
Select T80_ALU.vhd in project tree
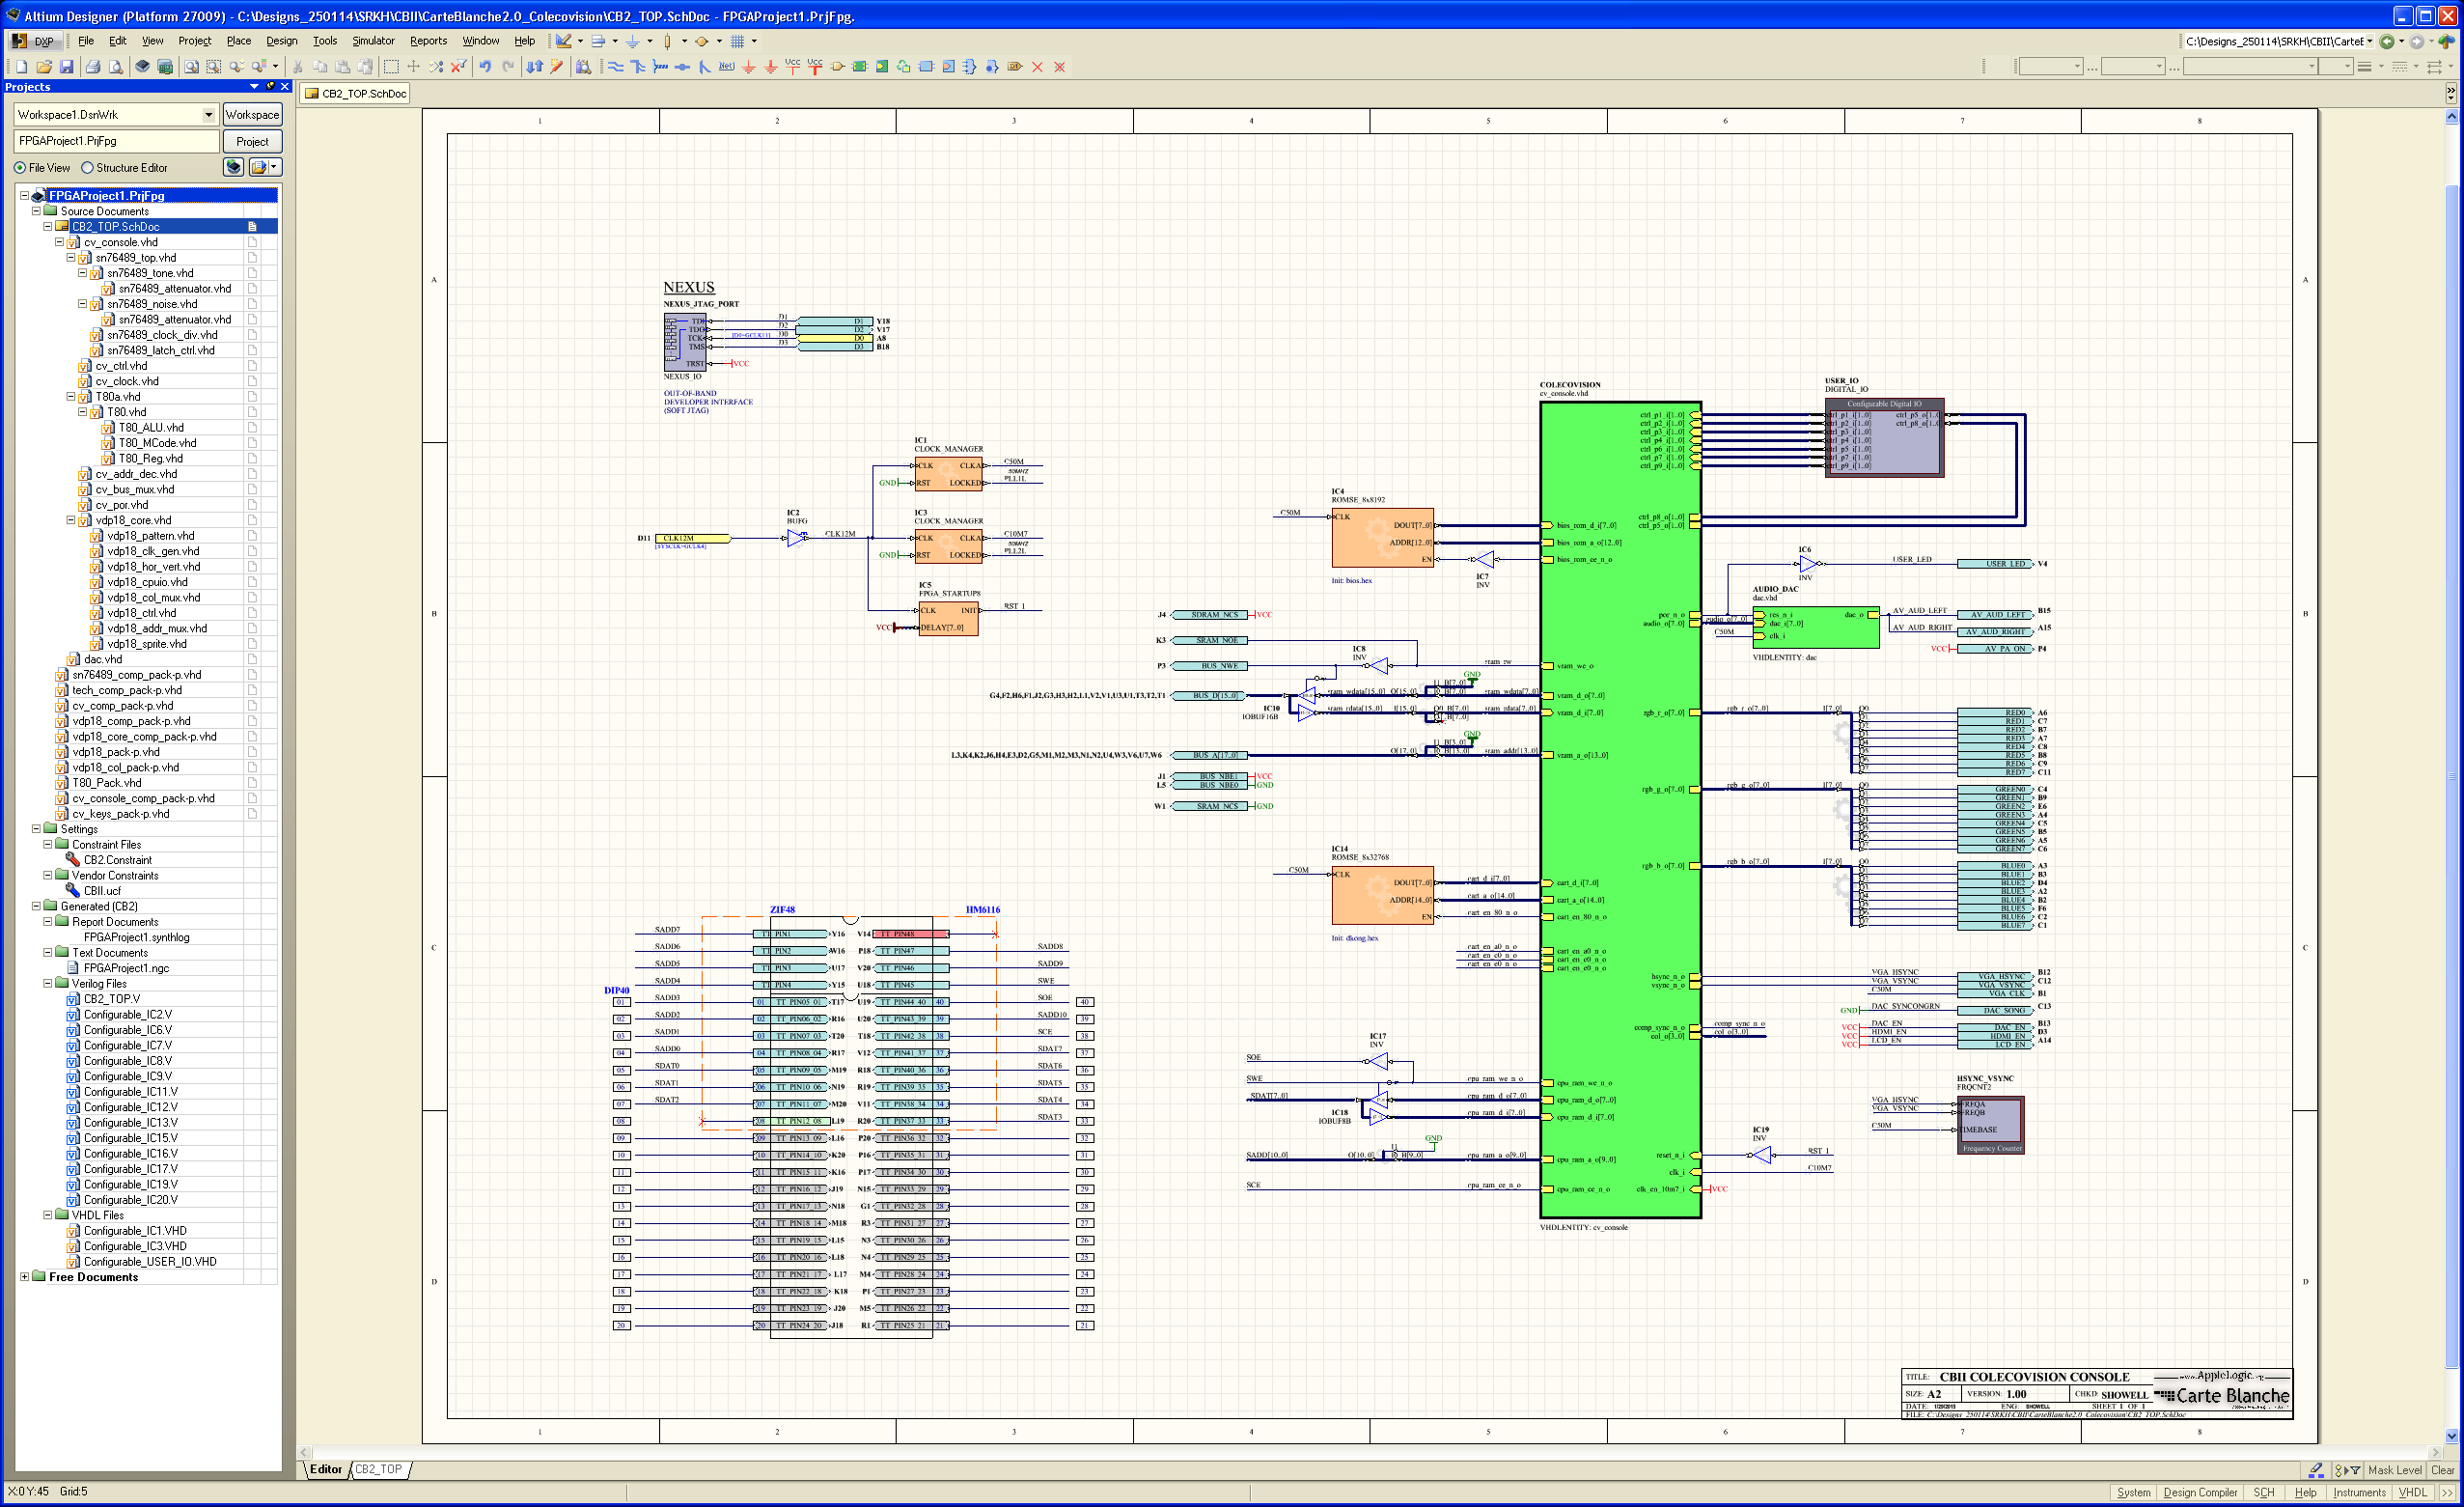(x=151, y=428)
